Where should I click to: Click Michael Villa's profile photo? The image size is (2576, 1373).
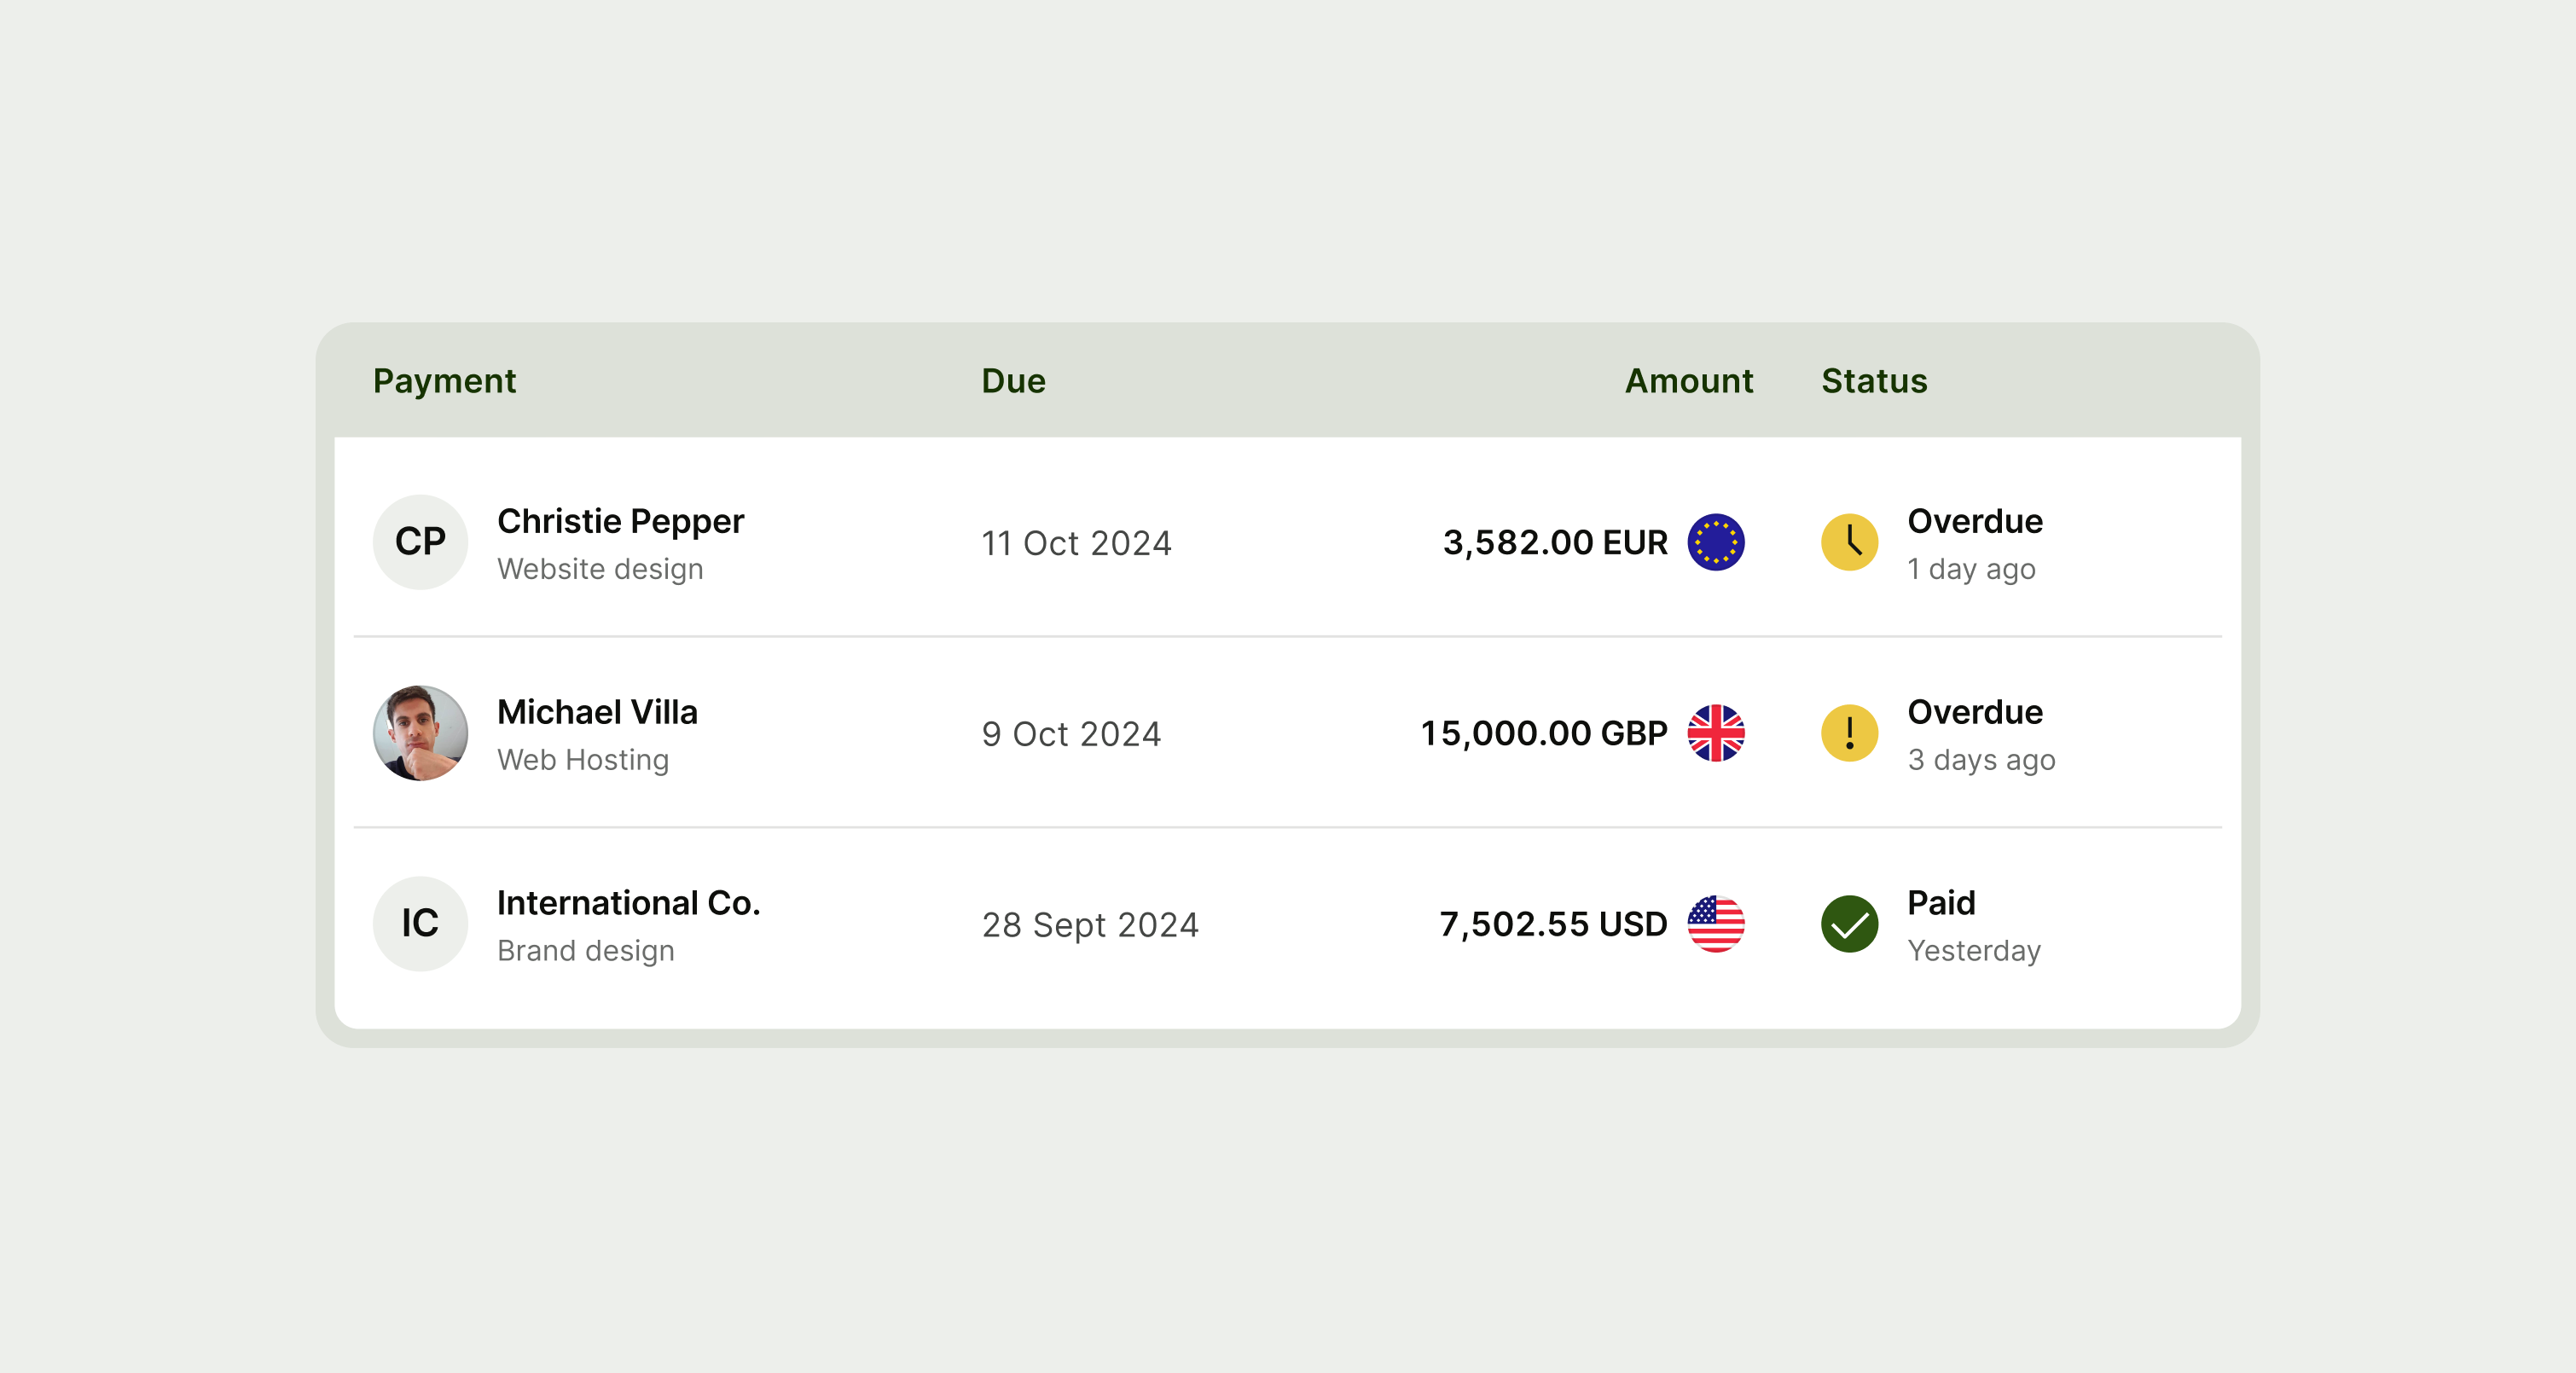pos(420,733)
